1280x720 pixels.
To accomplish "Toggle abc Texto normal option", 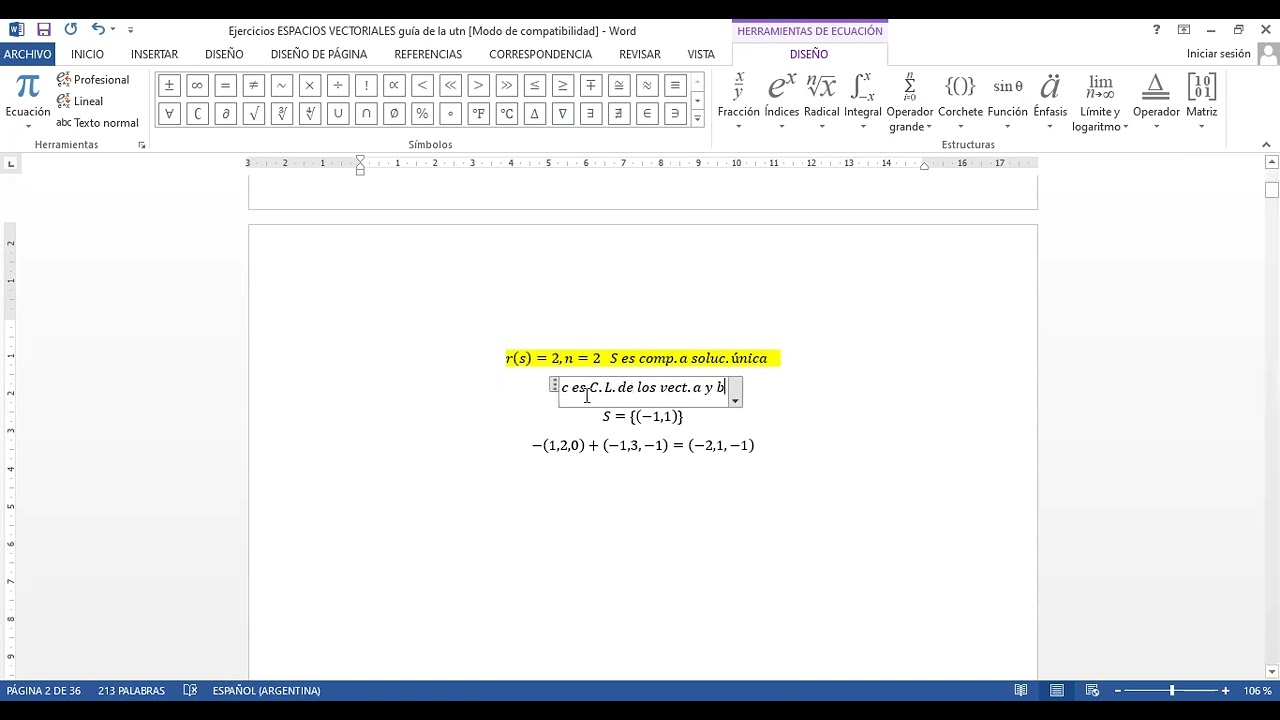I will (97, 123).
